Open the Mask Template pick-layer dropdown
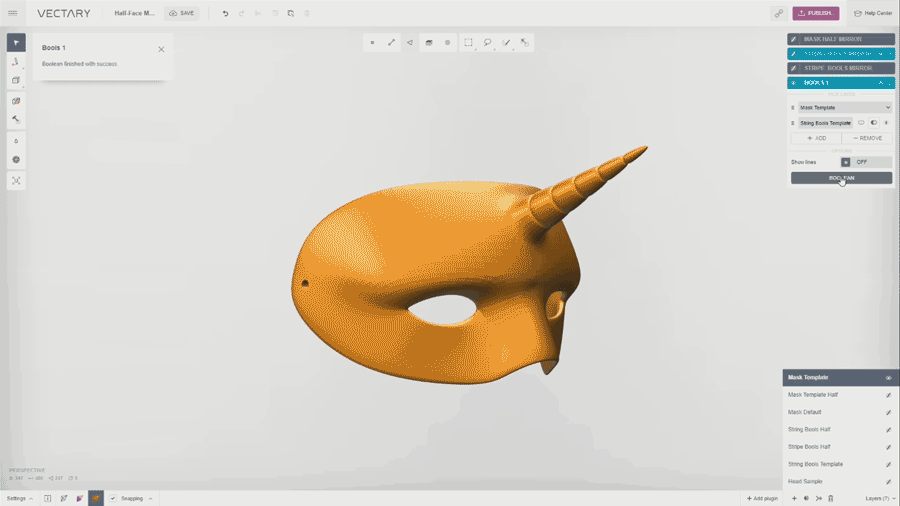The image size is (900, 506). (841, 107)
